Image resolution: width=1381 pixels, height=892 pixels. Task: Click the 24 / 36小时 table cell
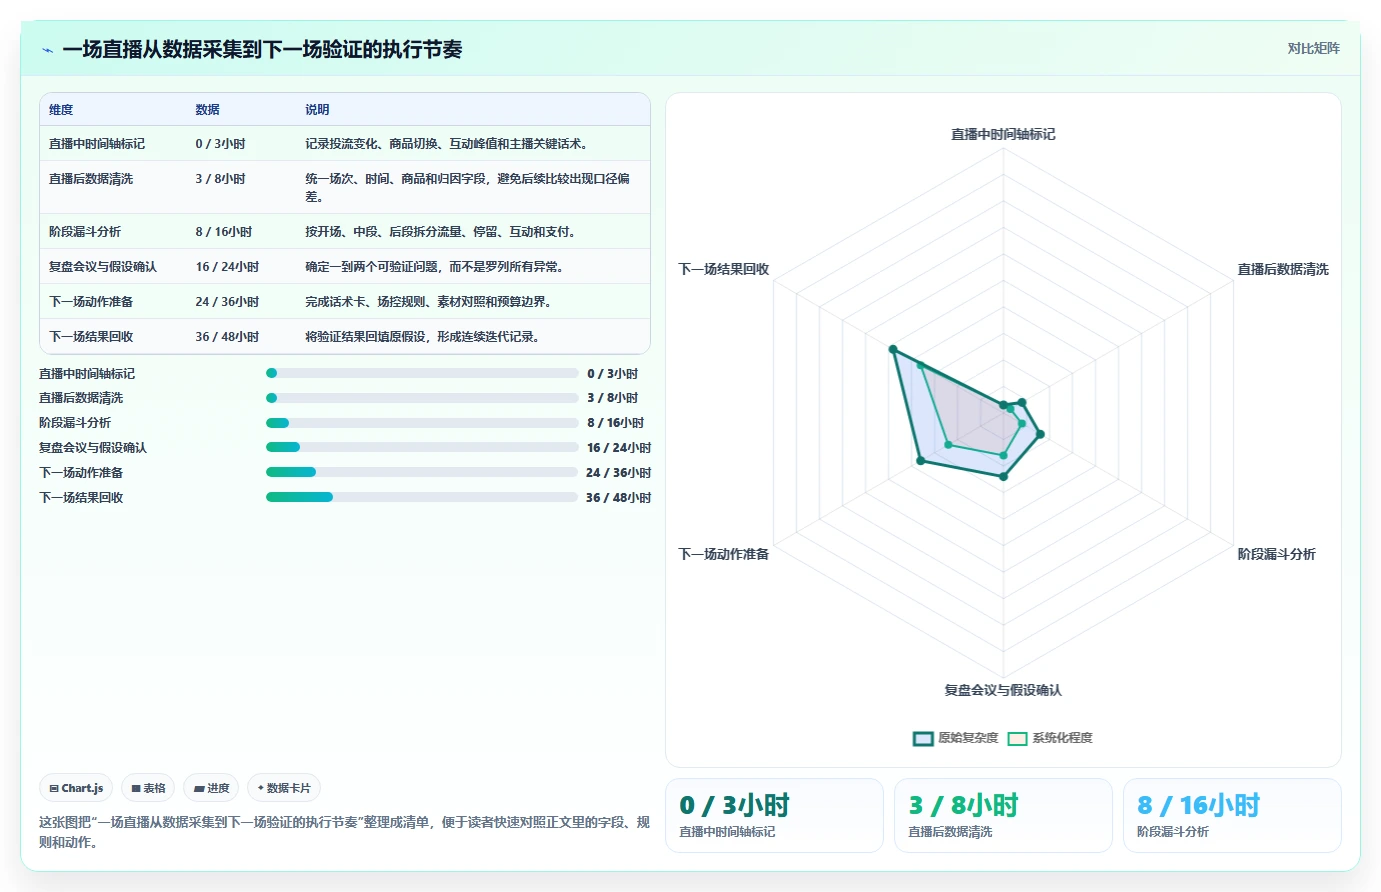tap(227, 302)
